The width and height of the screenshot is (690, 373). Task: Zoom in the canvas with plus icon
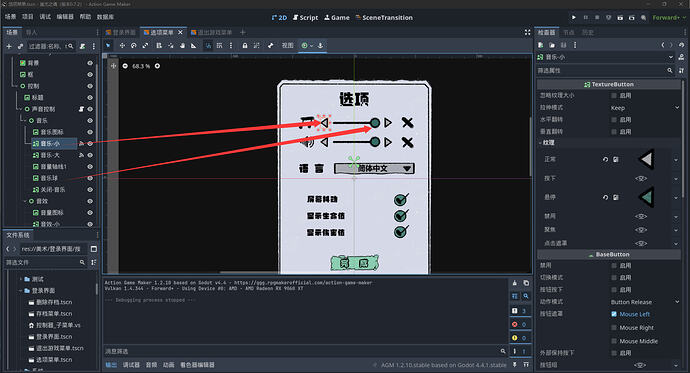(157, 66)
